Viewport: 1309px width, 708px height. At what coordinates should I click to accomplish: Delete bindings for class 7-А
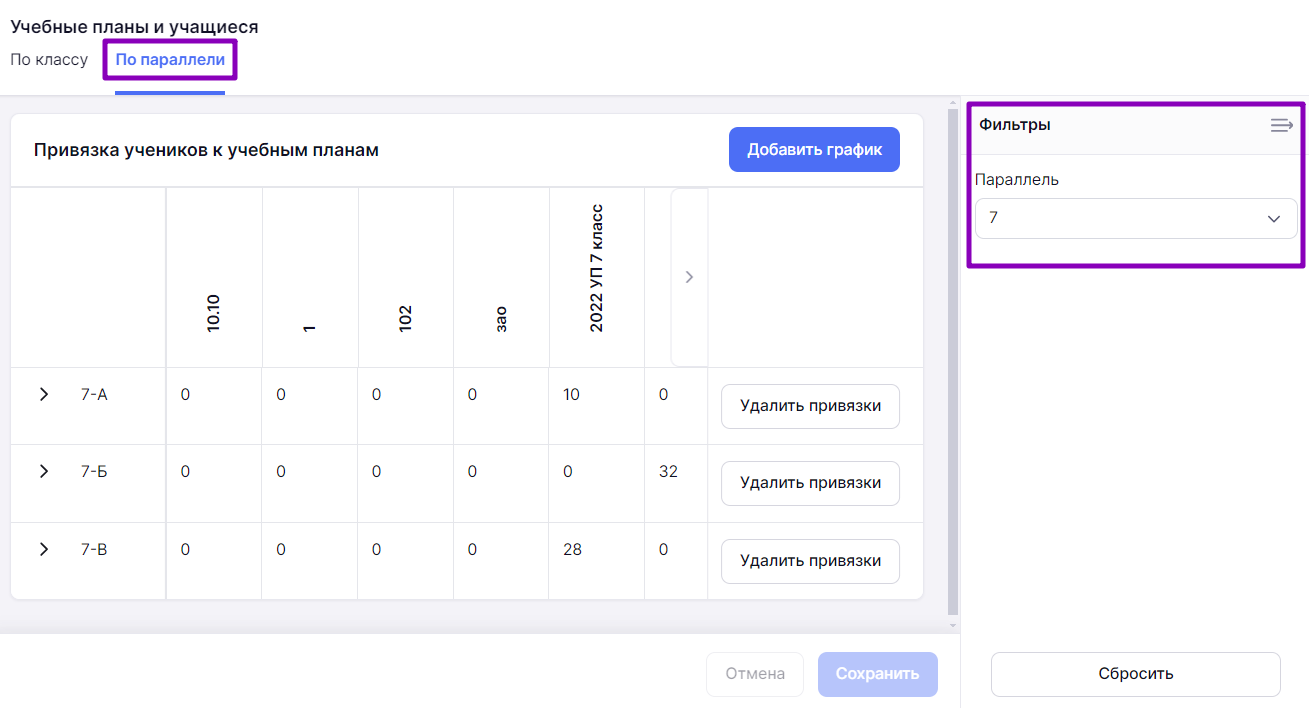[810, 406]
